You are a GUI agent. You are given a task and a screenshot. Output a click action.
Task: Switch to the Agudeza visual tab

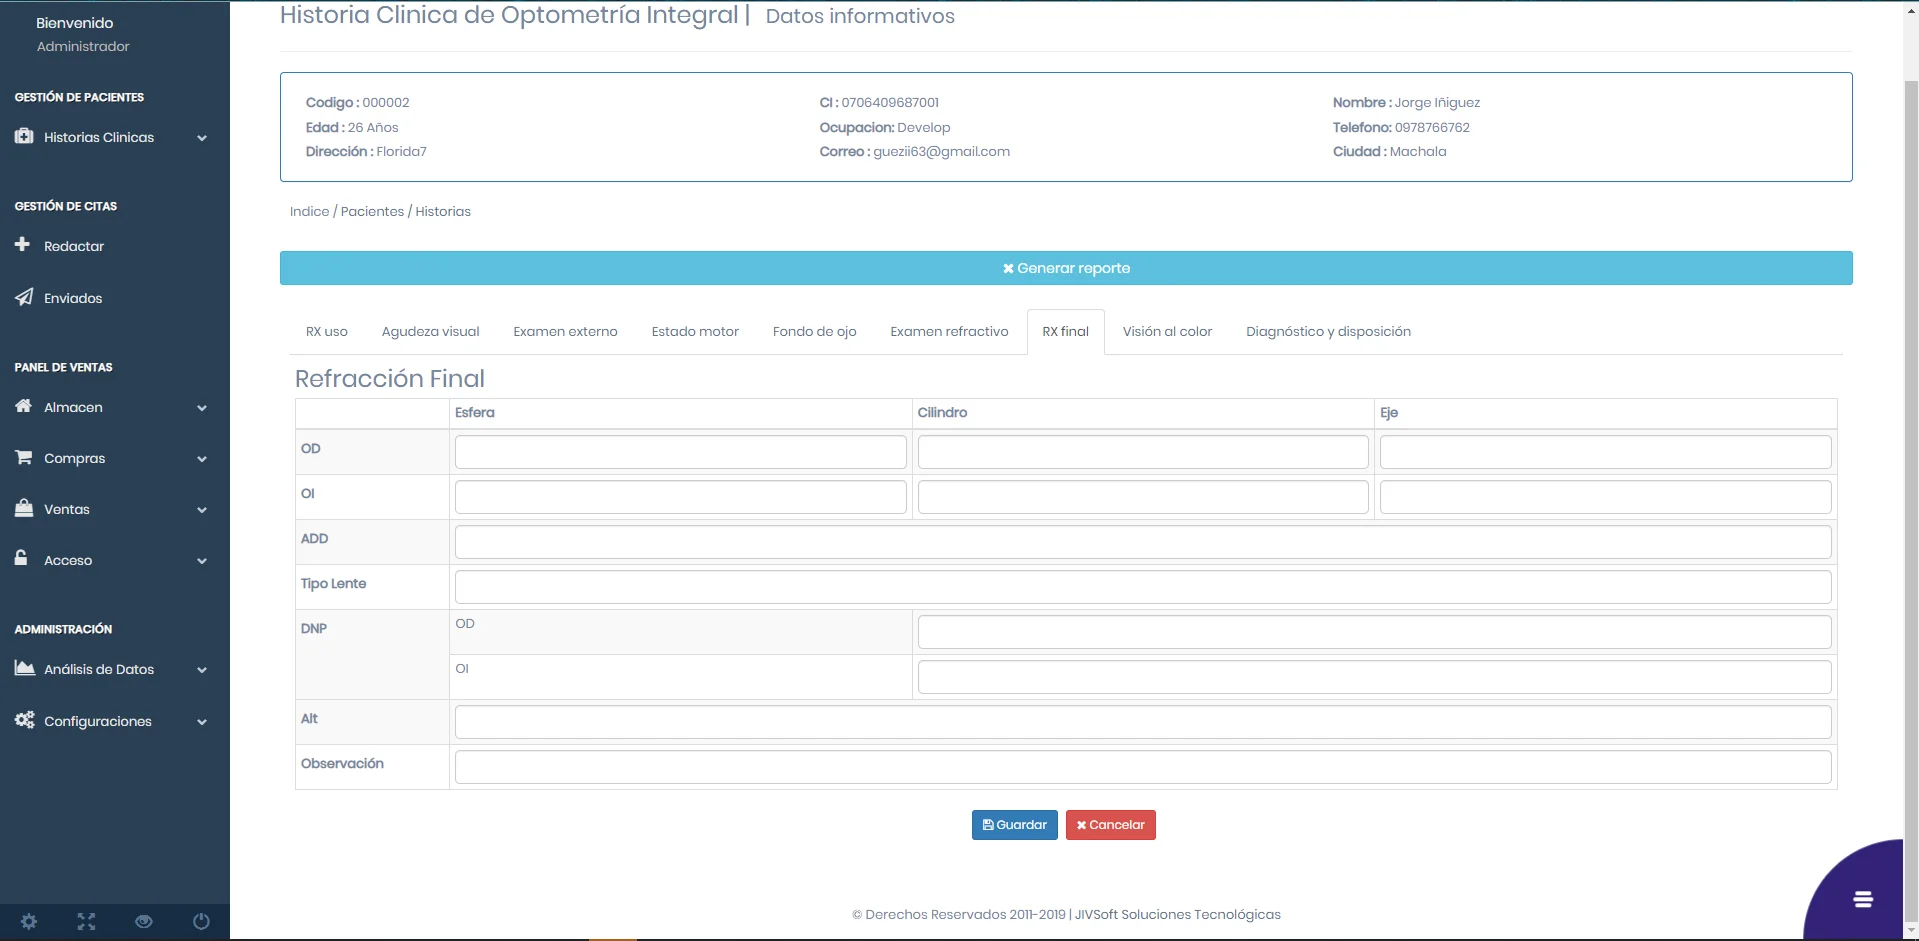click(430, 332)
